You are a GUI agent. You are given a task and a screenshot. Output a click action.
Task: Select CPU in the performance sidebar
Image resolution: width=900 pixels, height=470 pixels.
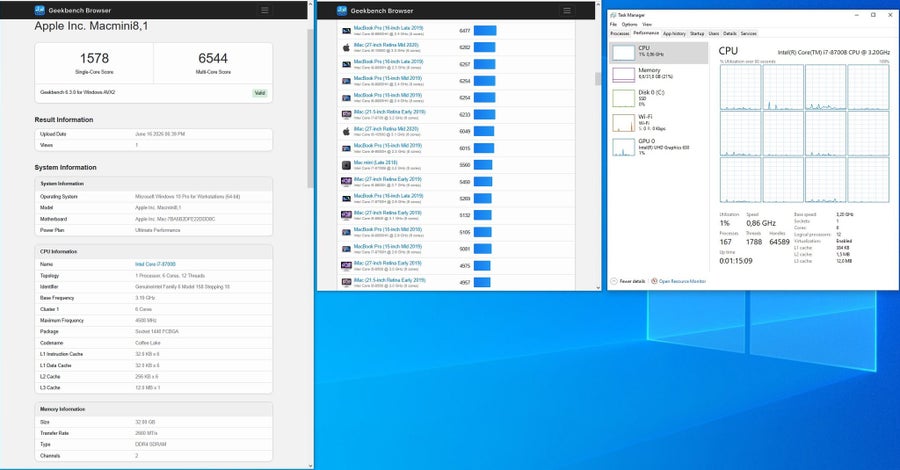(658, 52)
